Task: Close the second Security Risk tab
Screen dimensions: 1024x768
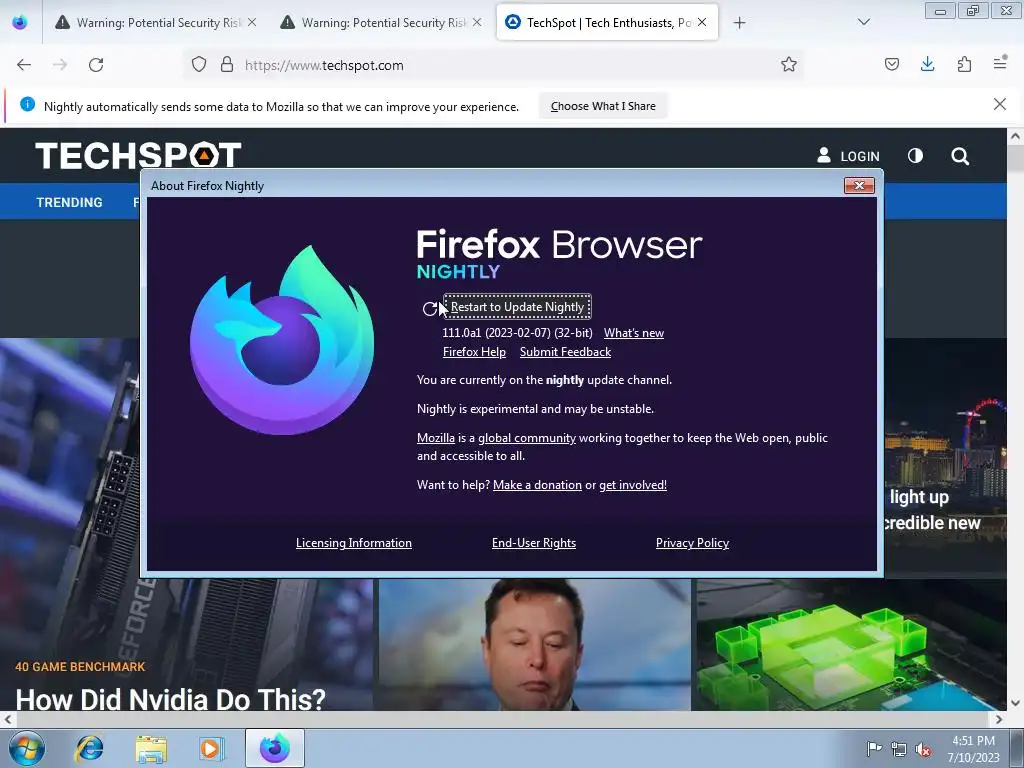Action: click(x=477, y=22)
